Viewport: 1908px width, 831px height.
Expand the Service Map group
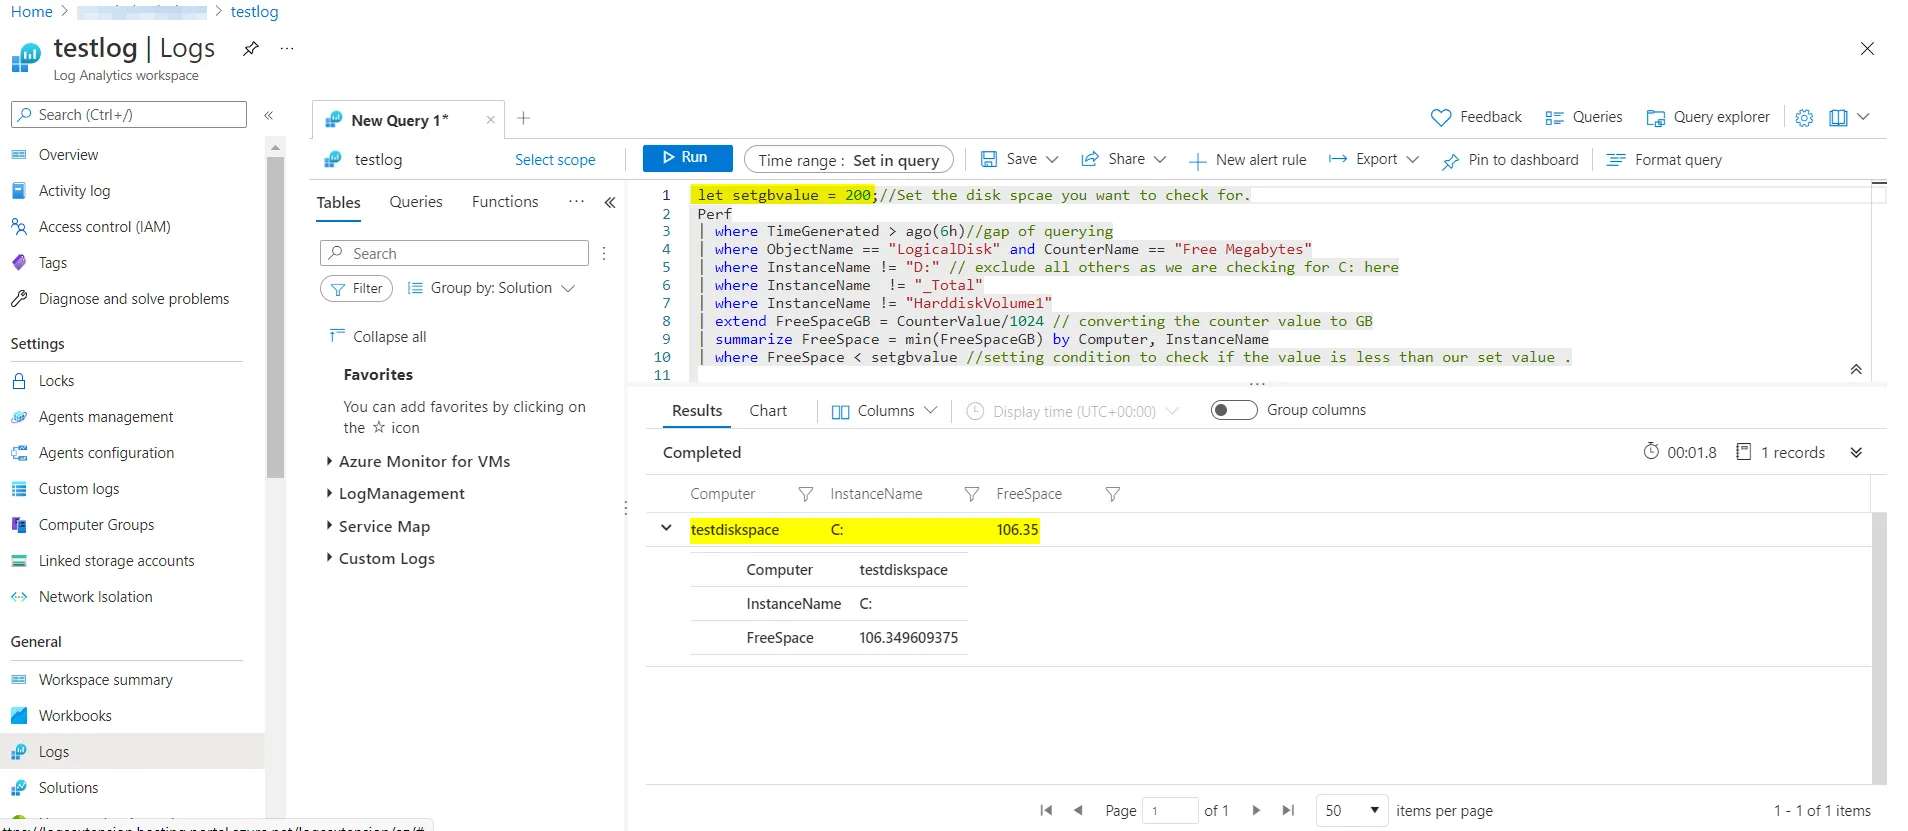(x=379, y=526)
